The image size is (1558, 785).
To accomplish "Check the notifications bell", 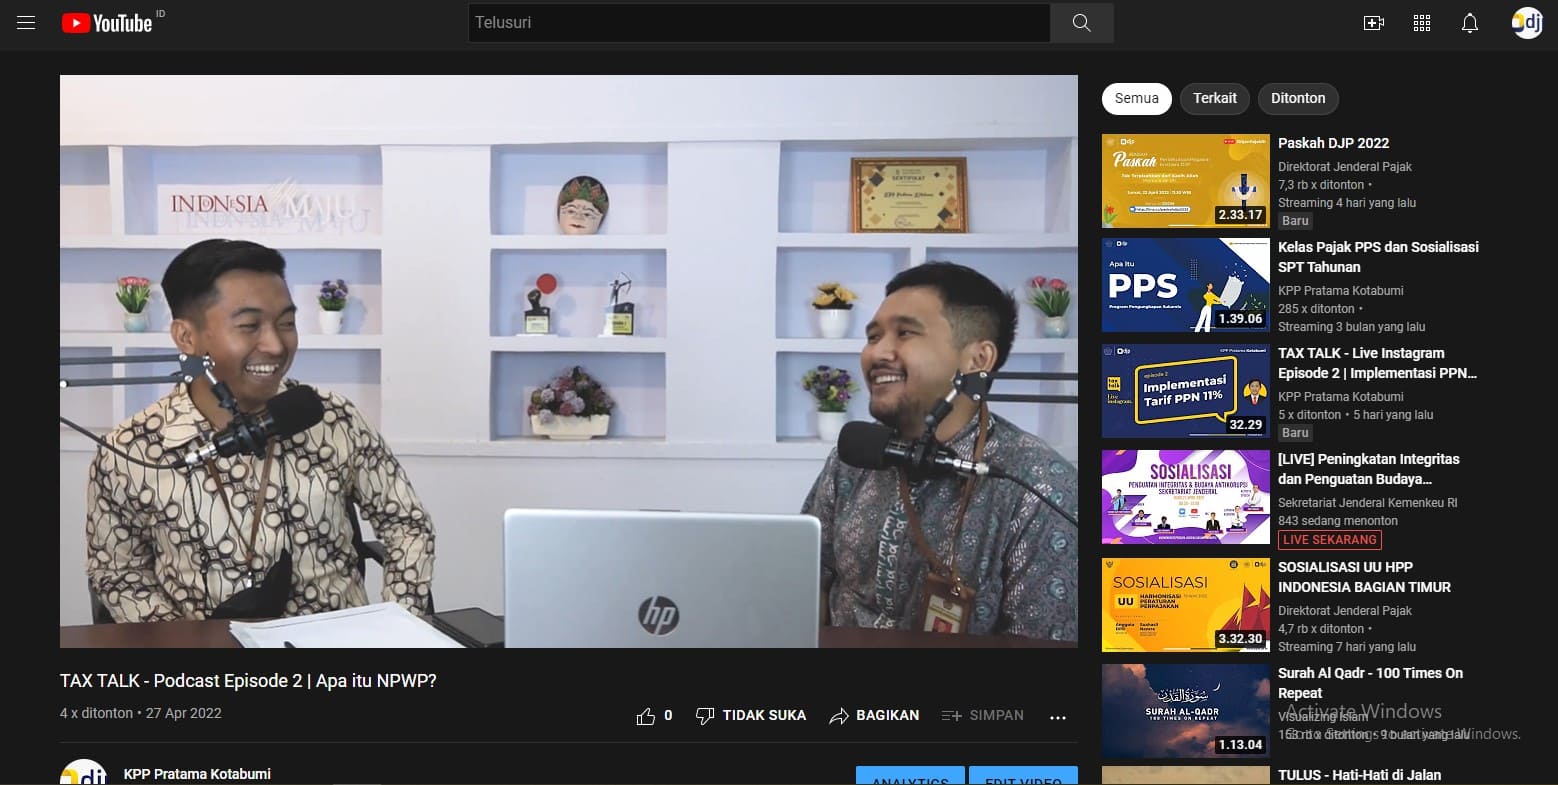I will click(x=1469, y=23).
